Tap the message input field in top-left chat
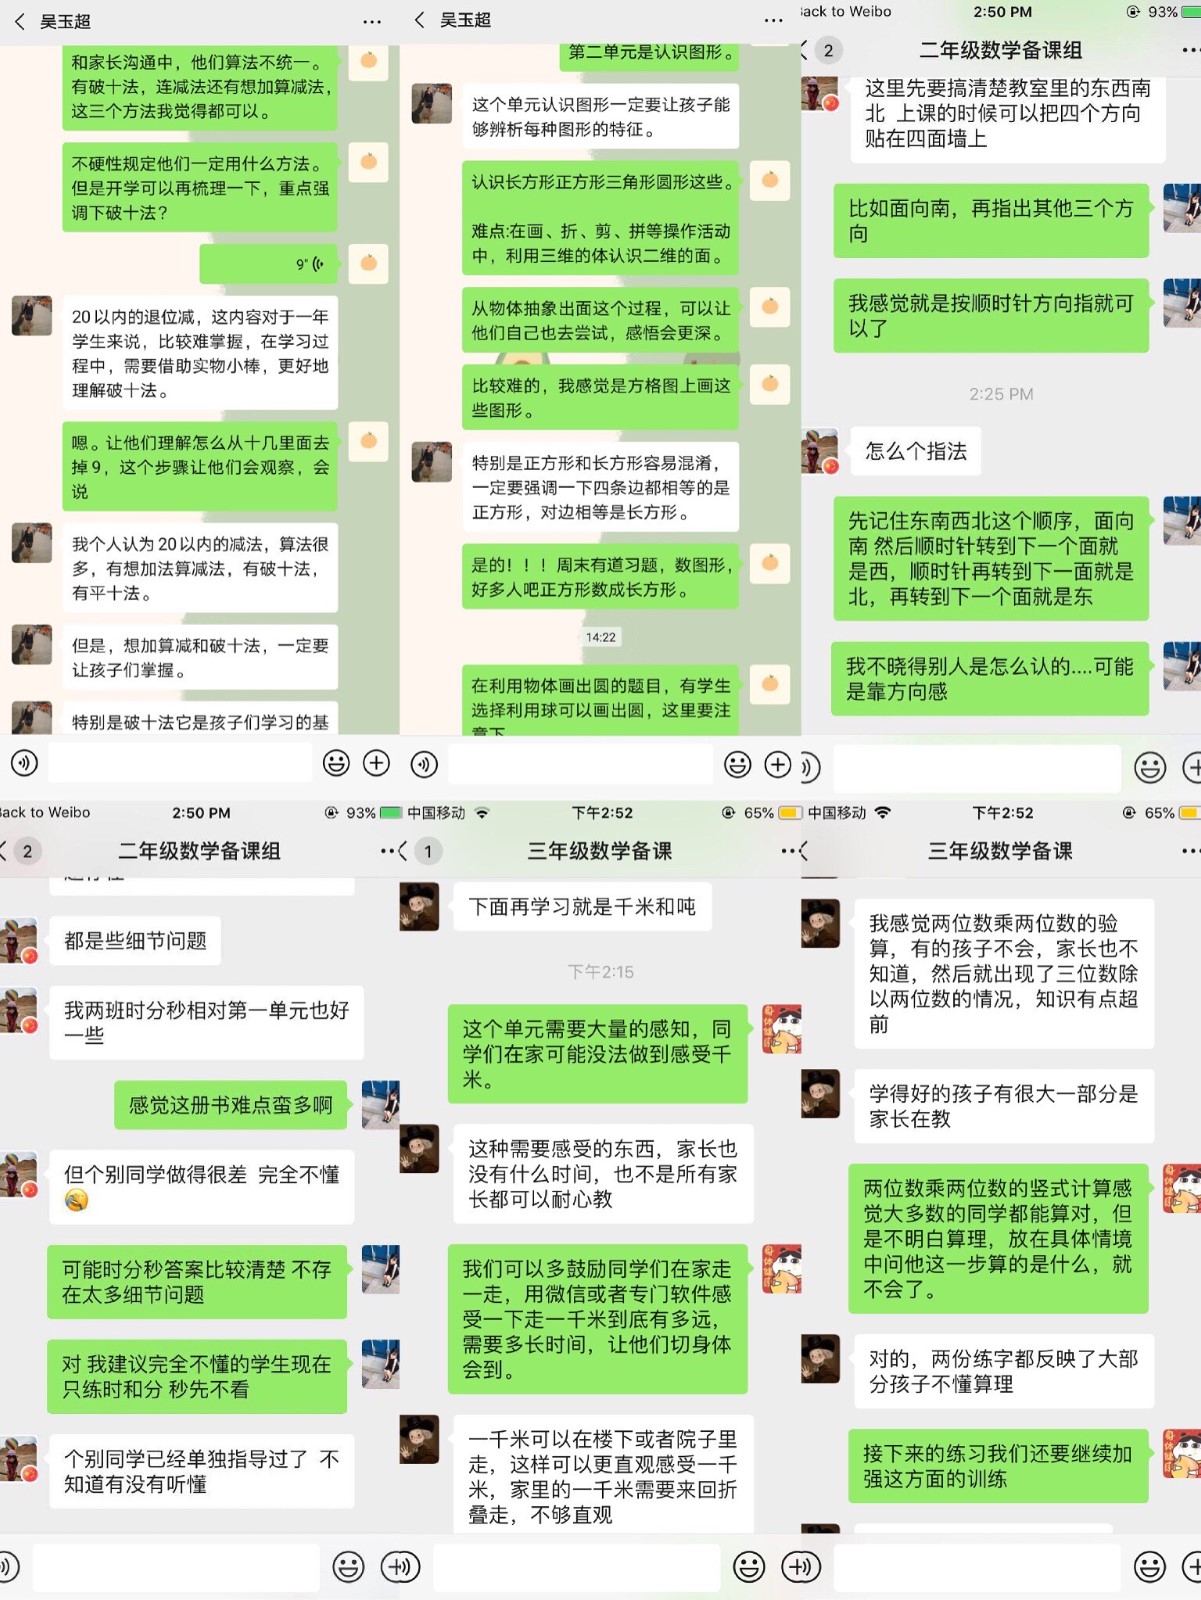This screenshot has width=1201, height=1600. (x=180, y=763)
